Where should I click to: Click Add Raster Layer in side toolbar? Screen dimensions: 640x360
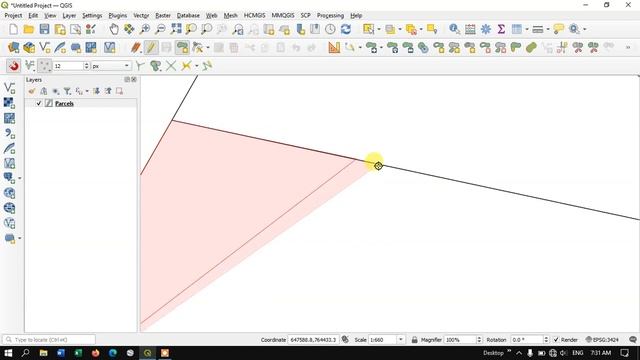pyautogui.click(x=9, y=103)
